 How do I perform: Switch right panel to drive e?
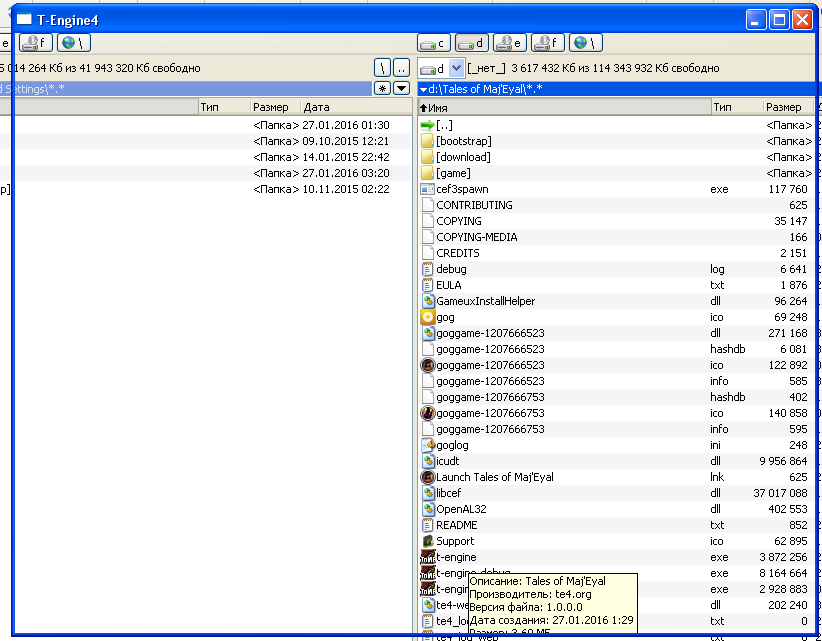click(510, 42)
